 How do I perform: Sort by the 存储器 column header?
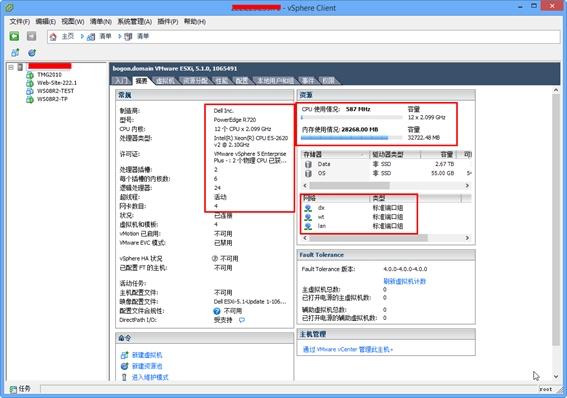(334, 154)
